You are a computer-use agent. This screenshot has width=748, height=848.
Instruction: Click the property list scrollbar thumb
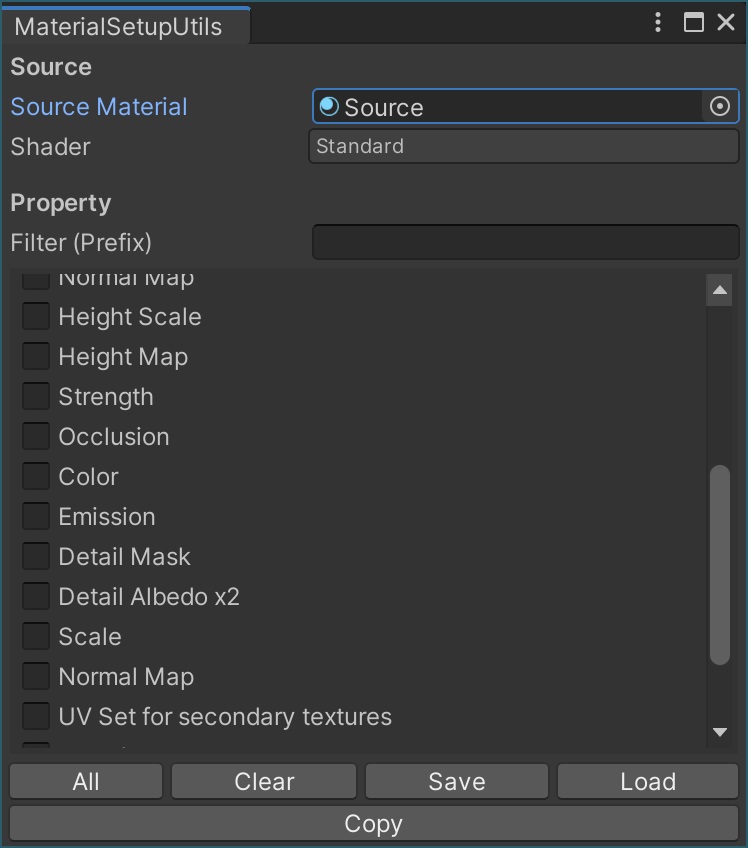coord(720,564)
